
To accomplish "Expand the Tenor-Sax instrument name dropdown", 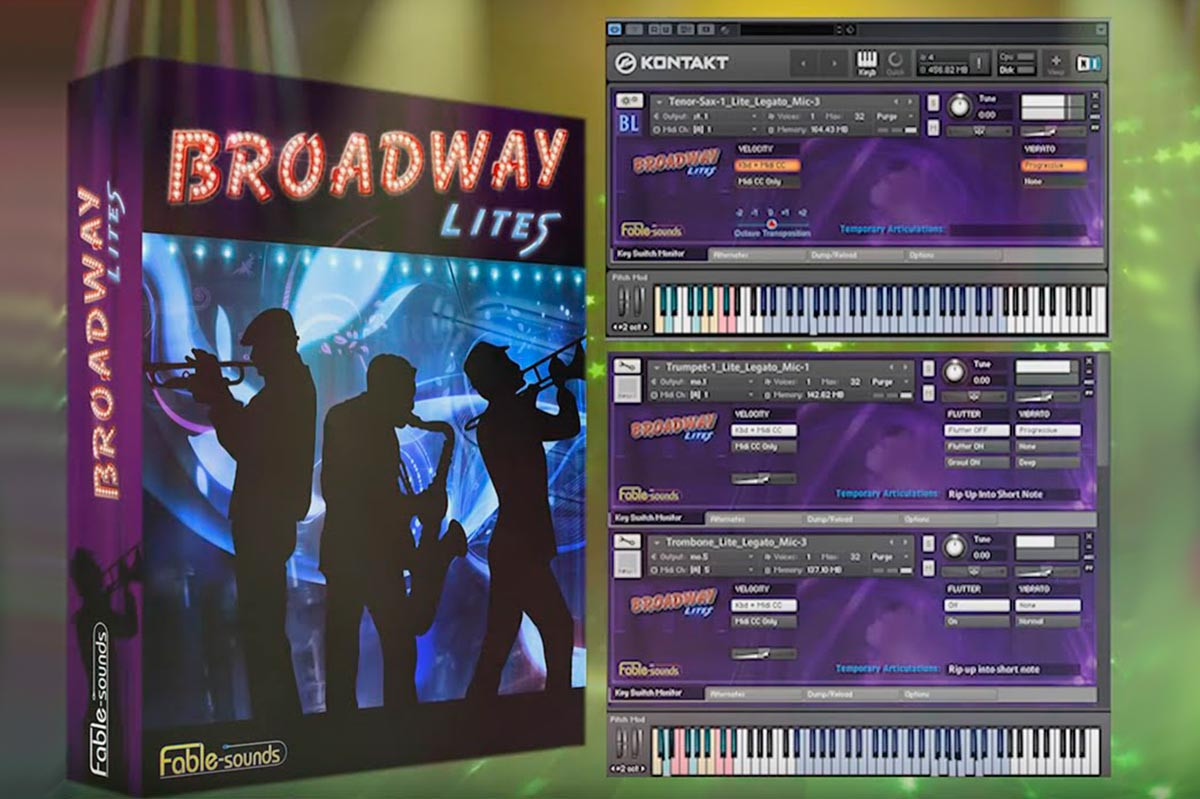I will click(x=657, y=101).
